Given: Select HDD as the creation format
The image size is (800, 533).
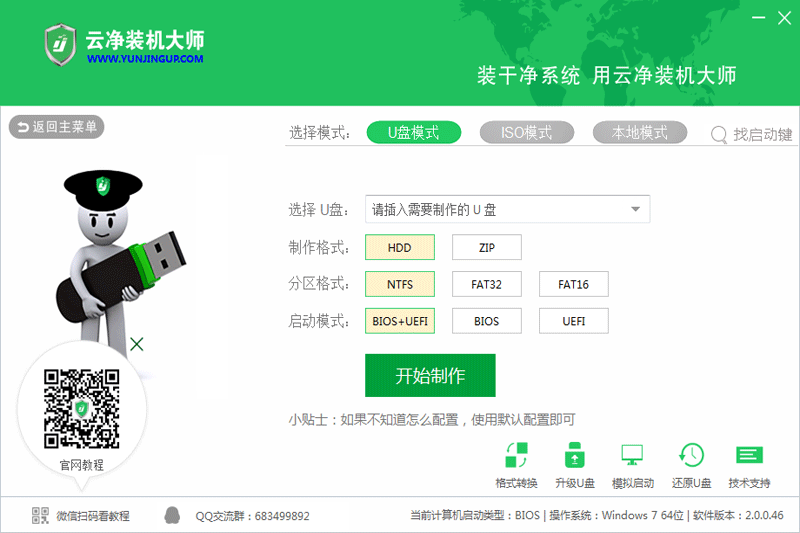Looking at the screenshot, I should click(x=399, y=247).
